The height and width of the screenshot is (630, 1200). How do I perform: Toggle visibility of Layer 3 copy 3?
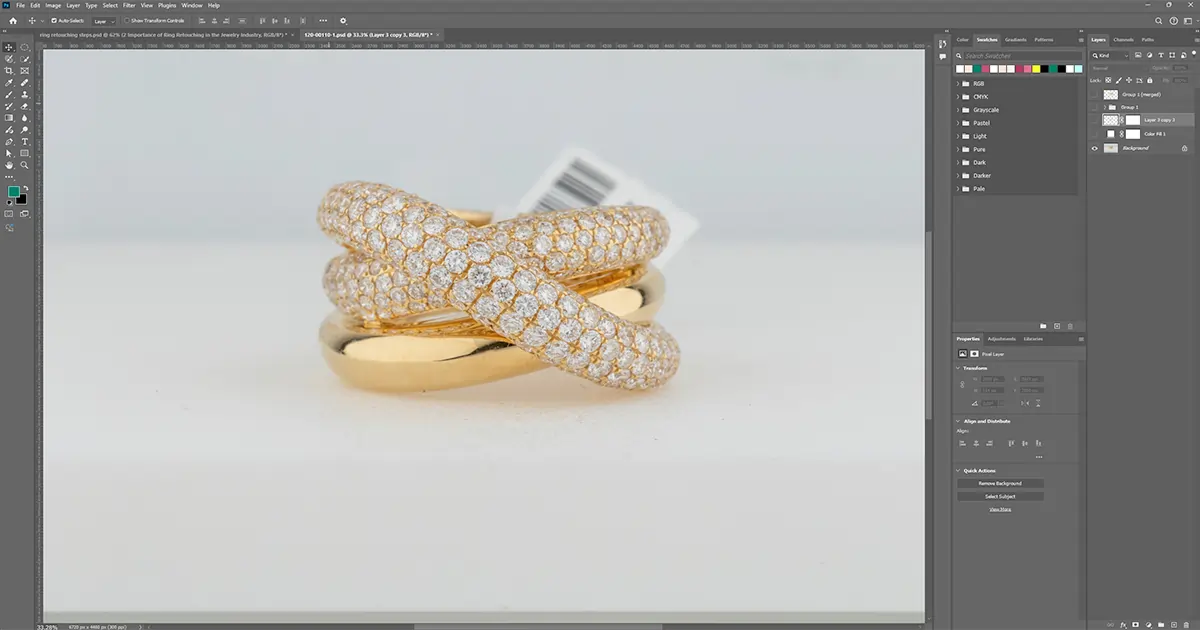pos(1095,120)
